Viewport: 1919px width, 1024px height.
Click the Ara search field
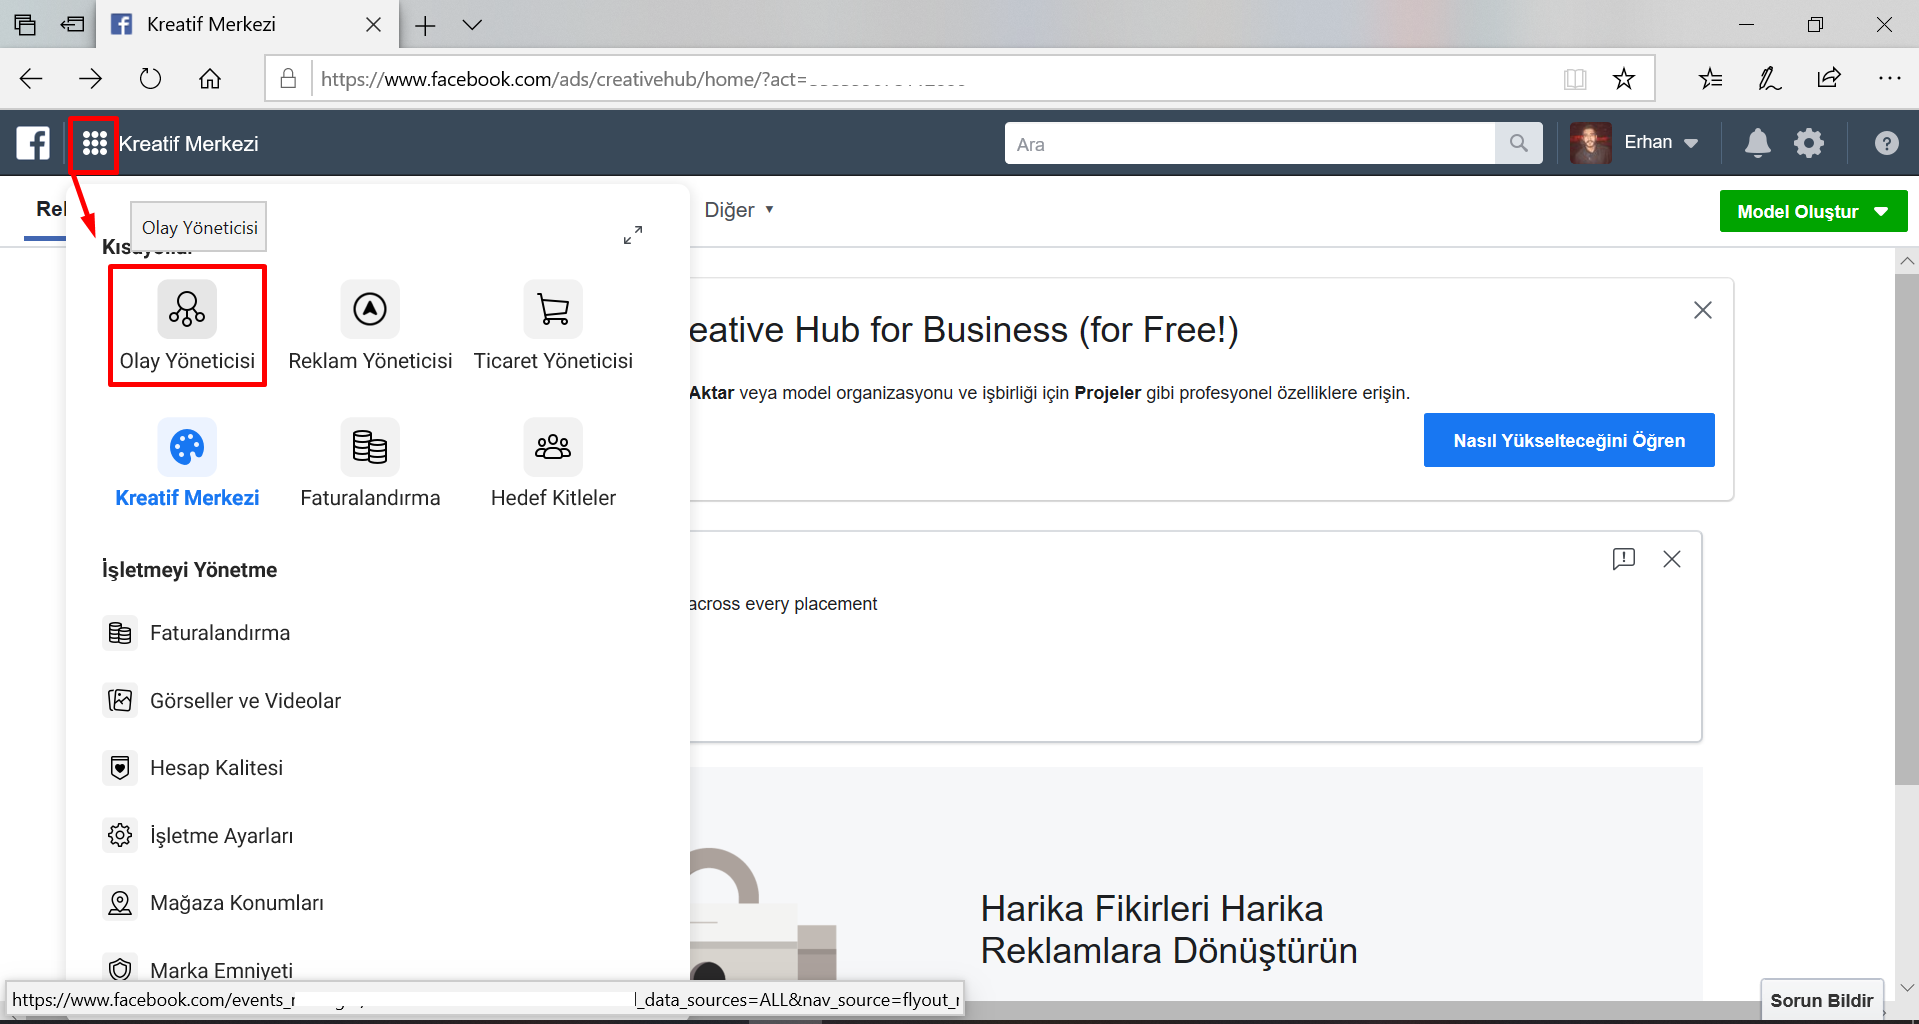tap(1250, 143)
